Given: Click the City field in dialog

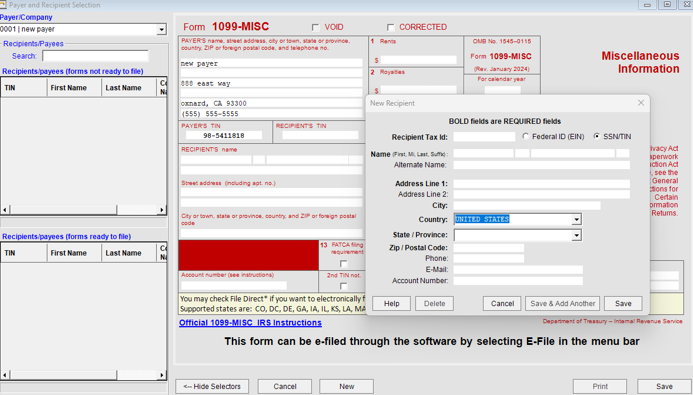Looking at the screenshot, I should 527,205.
